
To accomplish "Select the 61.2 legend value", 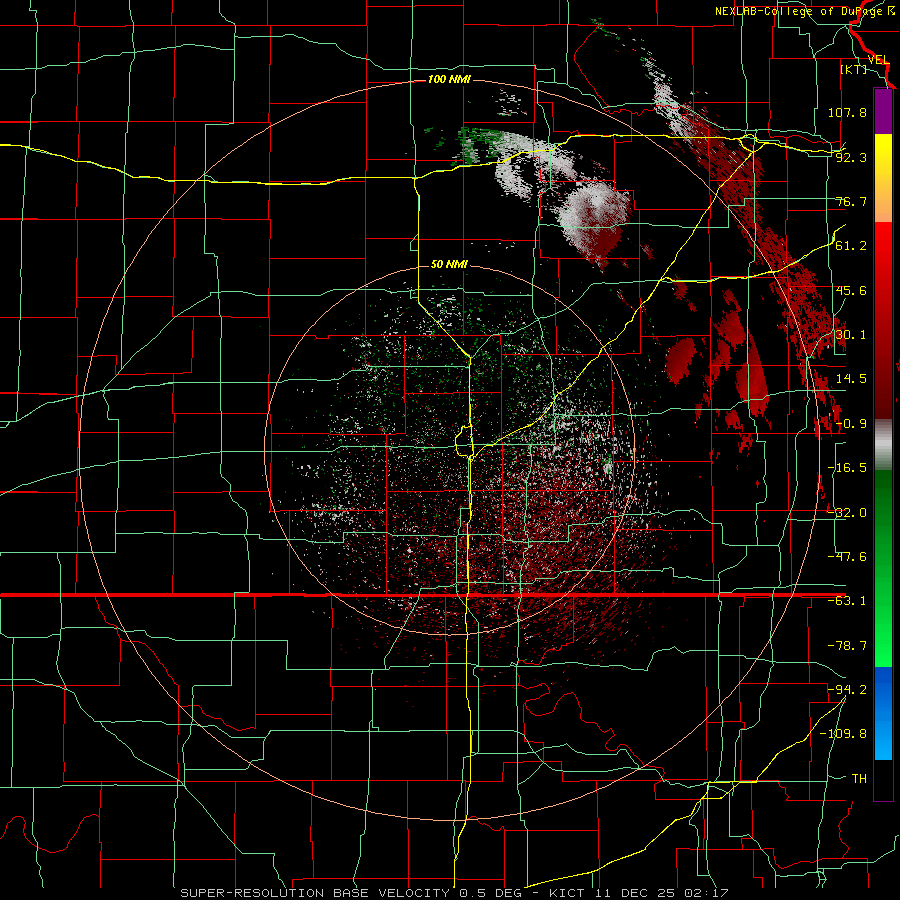I will tap(851, 246).
